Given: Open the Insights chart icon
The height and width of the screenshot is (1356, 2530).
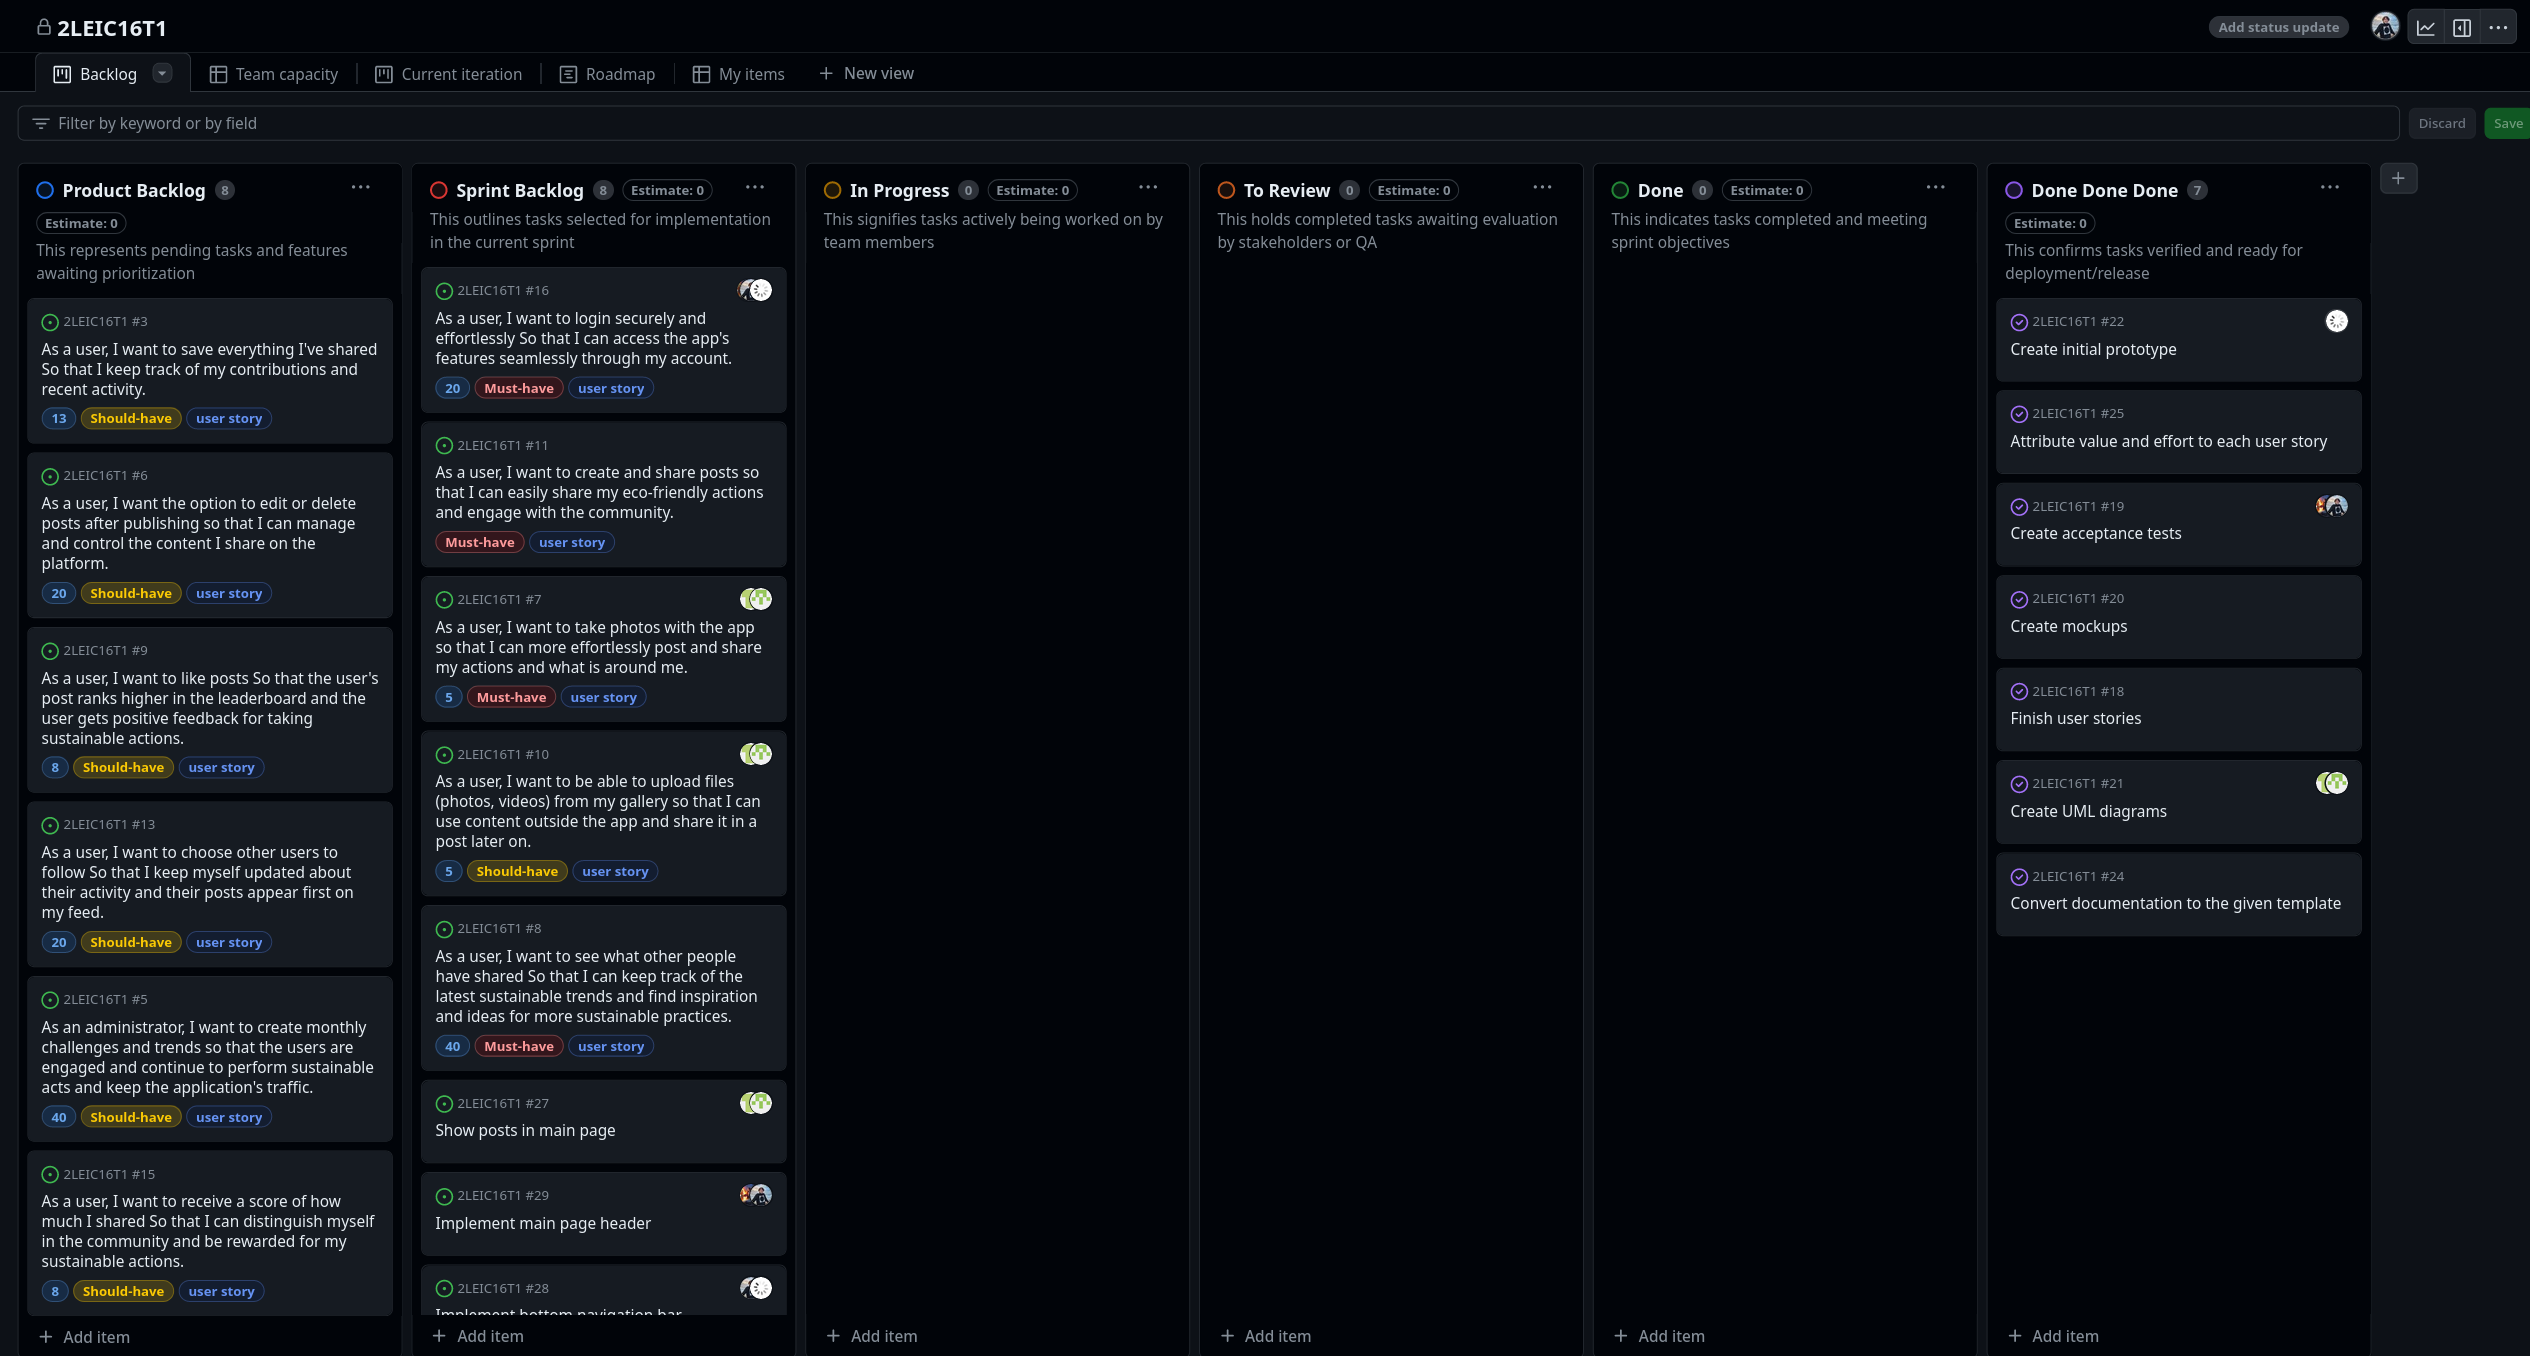Looking at the screenshot, I should pyautogui.click(x=2426, y=28).
